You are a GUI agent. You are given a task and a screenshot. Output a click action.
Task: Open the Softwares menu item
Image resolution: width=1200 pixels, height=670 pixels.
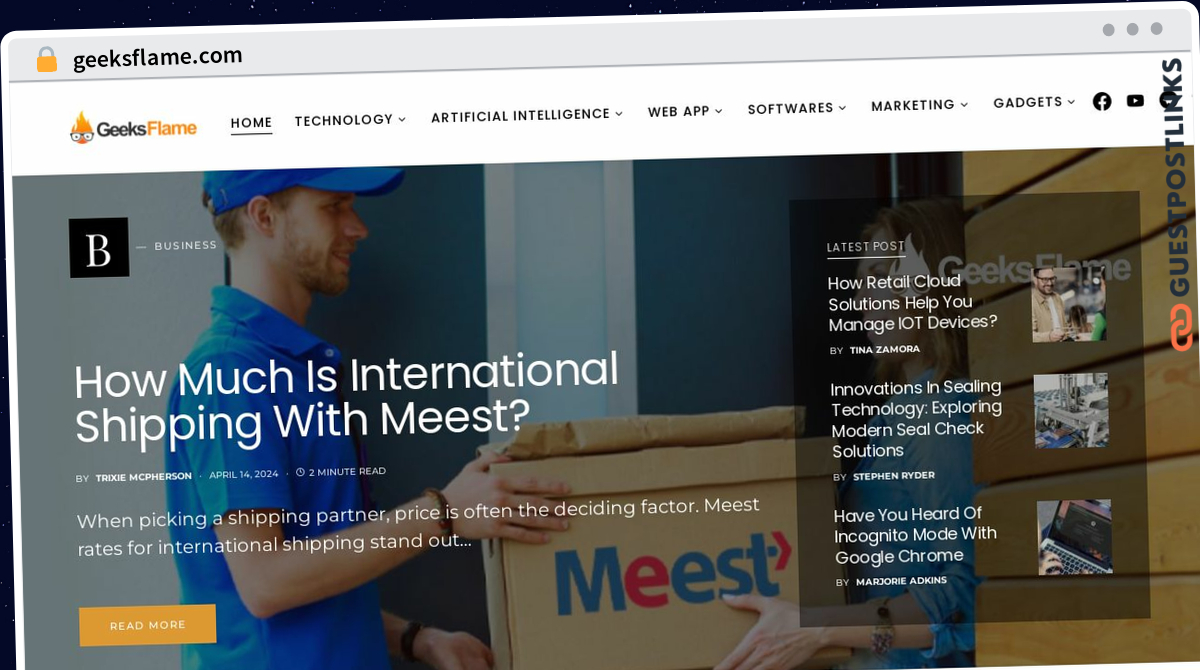coord(797,108)
